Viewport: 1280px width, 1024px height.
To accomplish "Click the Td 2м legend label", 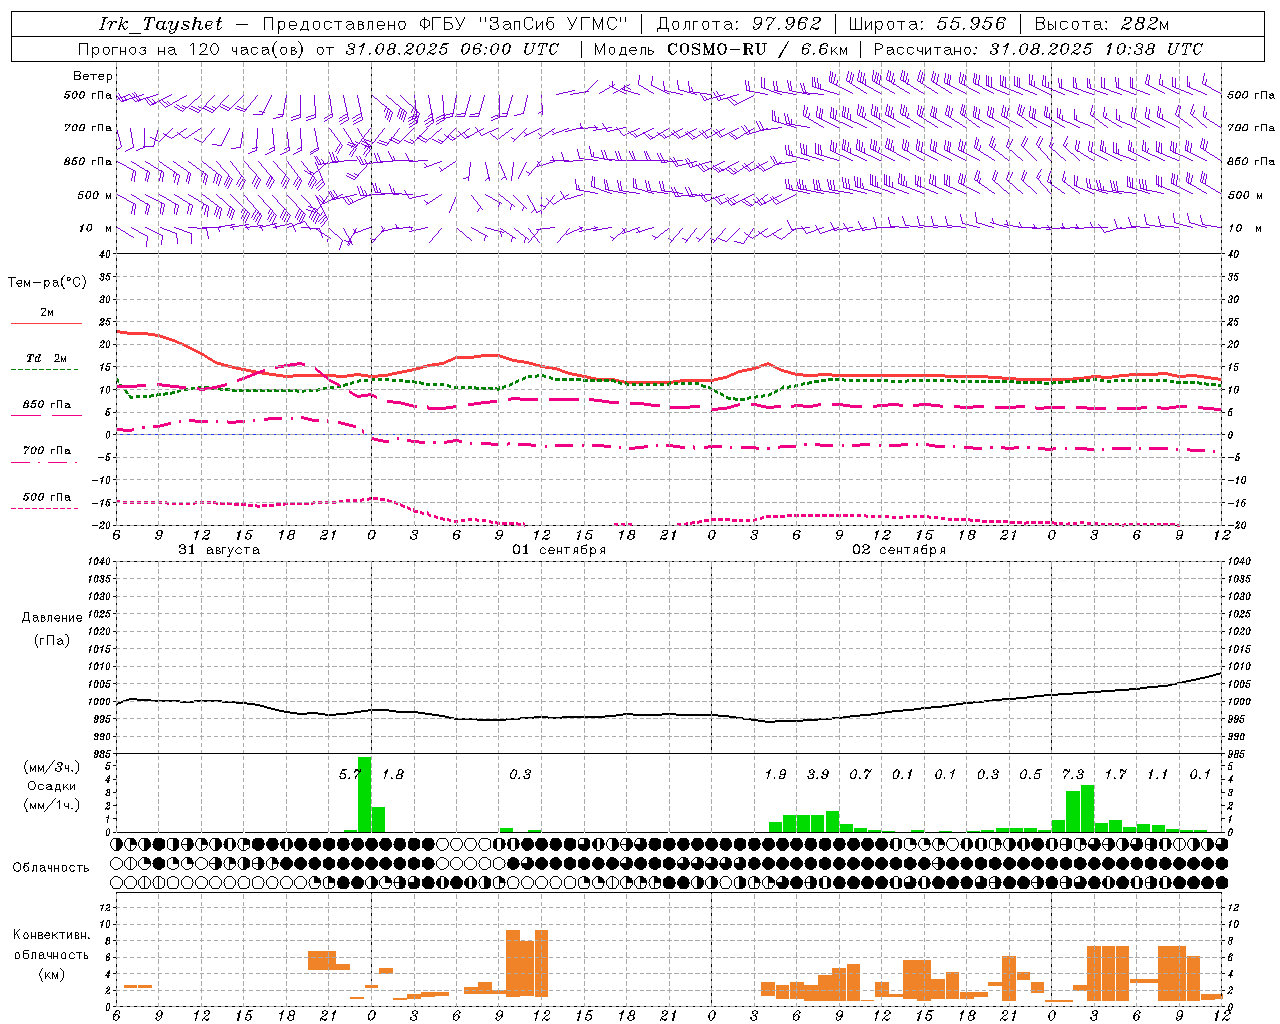I will click(x=47, y=358).
